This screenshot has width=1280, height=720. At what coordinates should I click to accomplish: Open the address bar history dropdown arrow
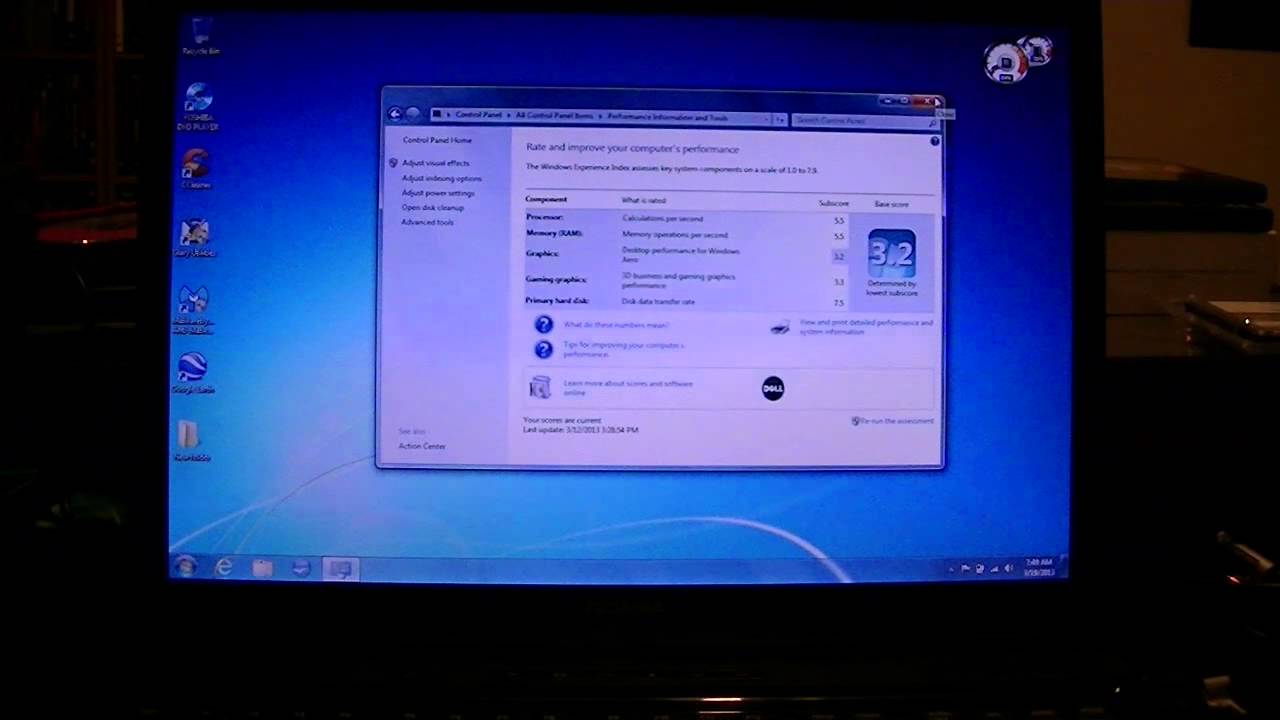(767, 119)
